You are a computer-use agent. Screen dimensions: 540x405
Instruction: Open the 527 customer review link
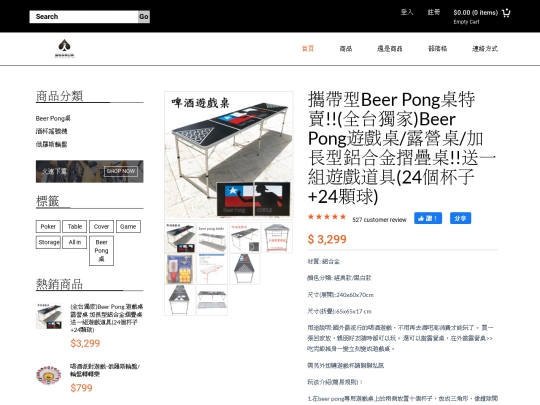379,220
